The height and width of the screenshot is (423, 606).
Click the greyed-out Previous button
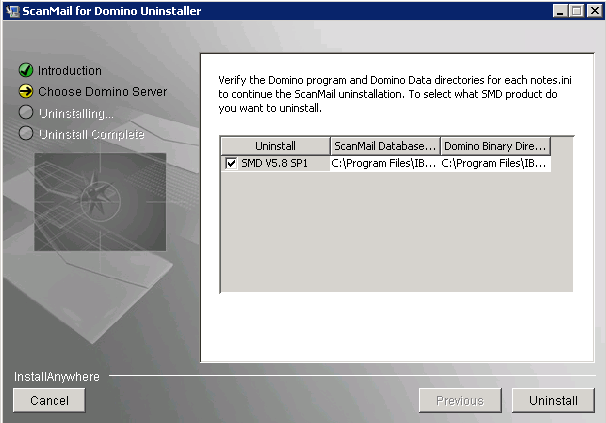pyautogui.click(x=459, y=401)
